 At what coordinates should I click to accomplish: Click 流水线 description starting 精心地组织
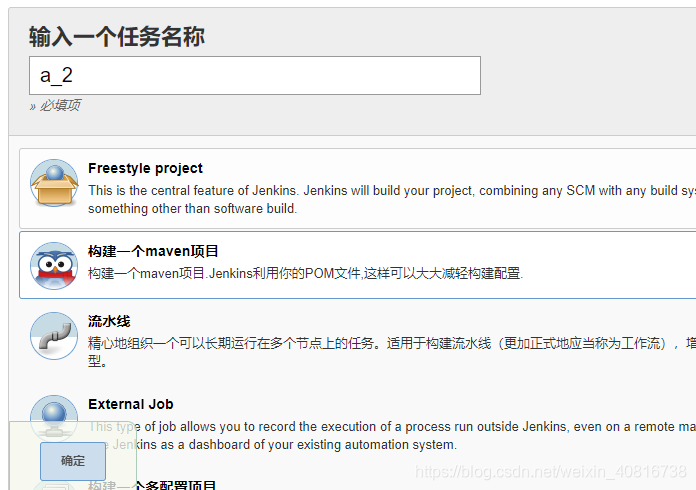[x=392, y=352]
